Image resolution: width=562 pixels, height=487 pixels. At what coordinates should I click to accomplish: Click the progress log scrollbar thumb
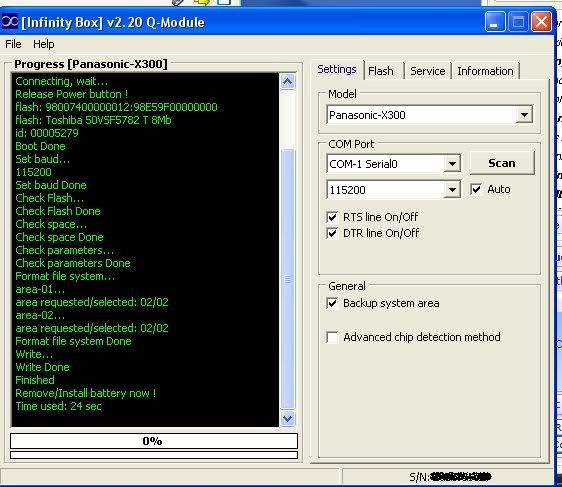click(288, 278)
